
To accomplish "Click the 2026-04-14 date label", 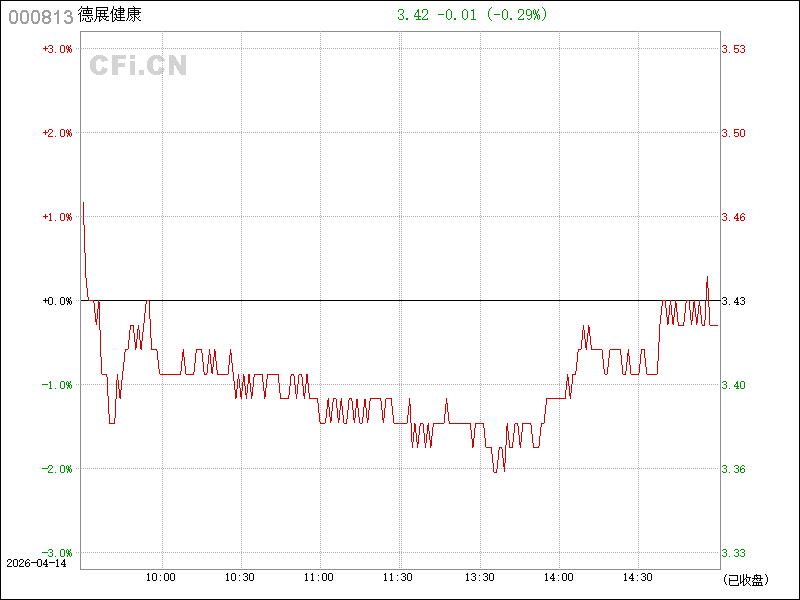I will pos(35,564).
